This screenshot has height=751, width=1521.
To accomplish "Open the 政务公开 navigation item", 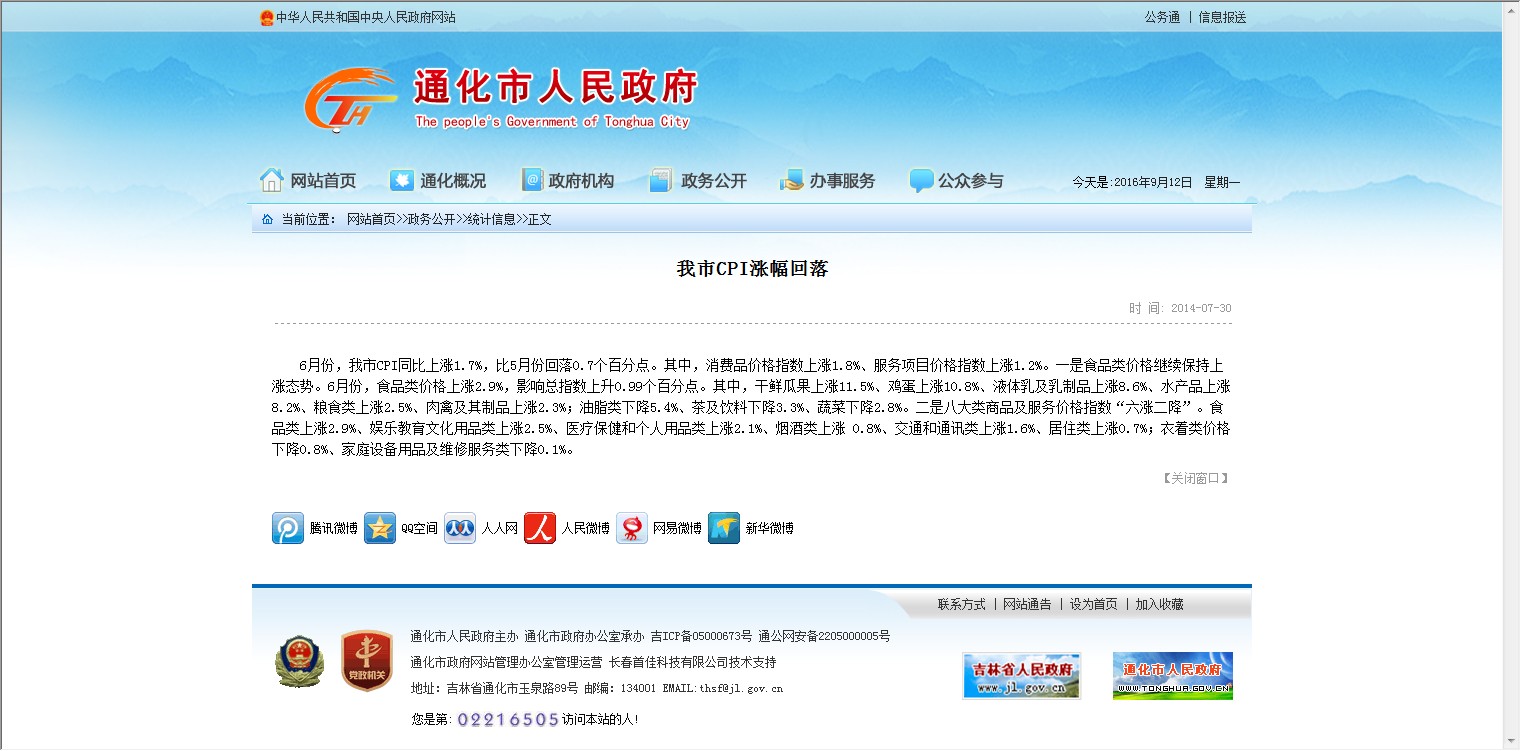I will click(698, 181).
